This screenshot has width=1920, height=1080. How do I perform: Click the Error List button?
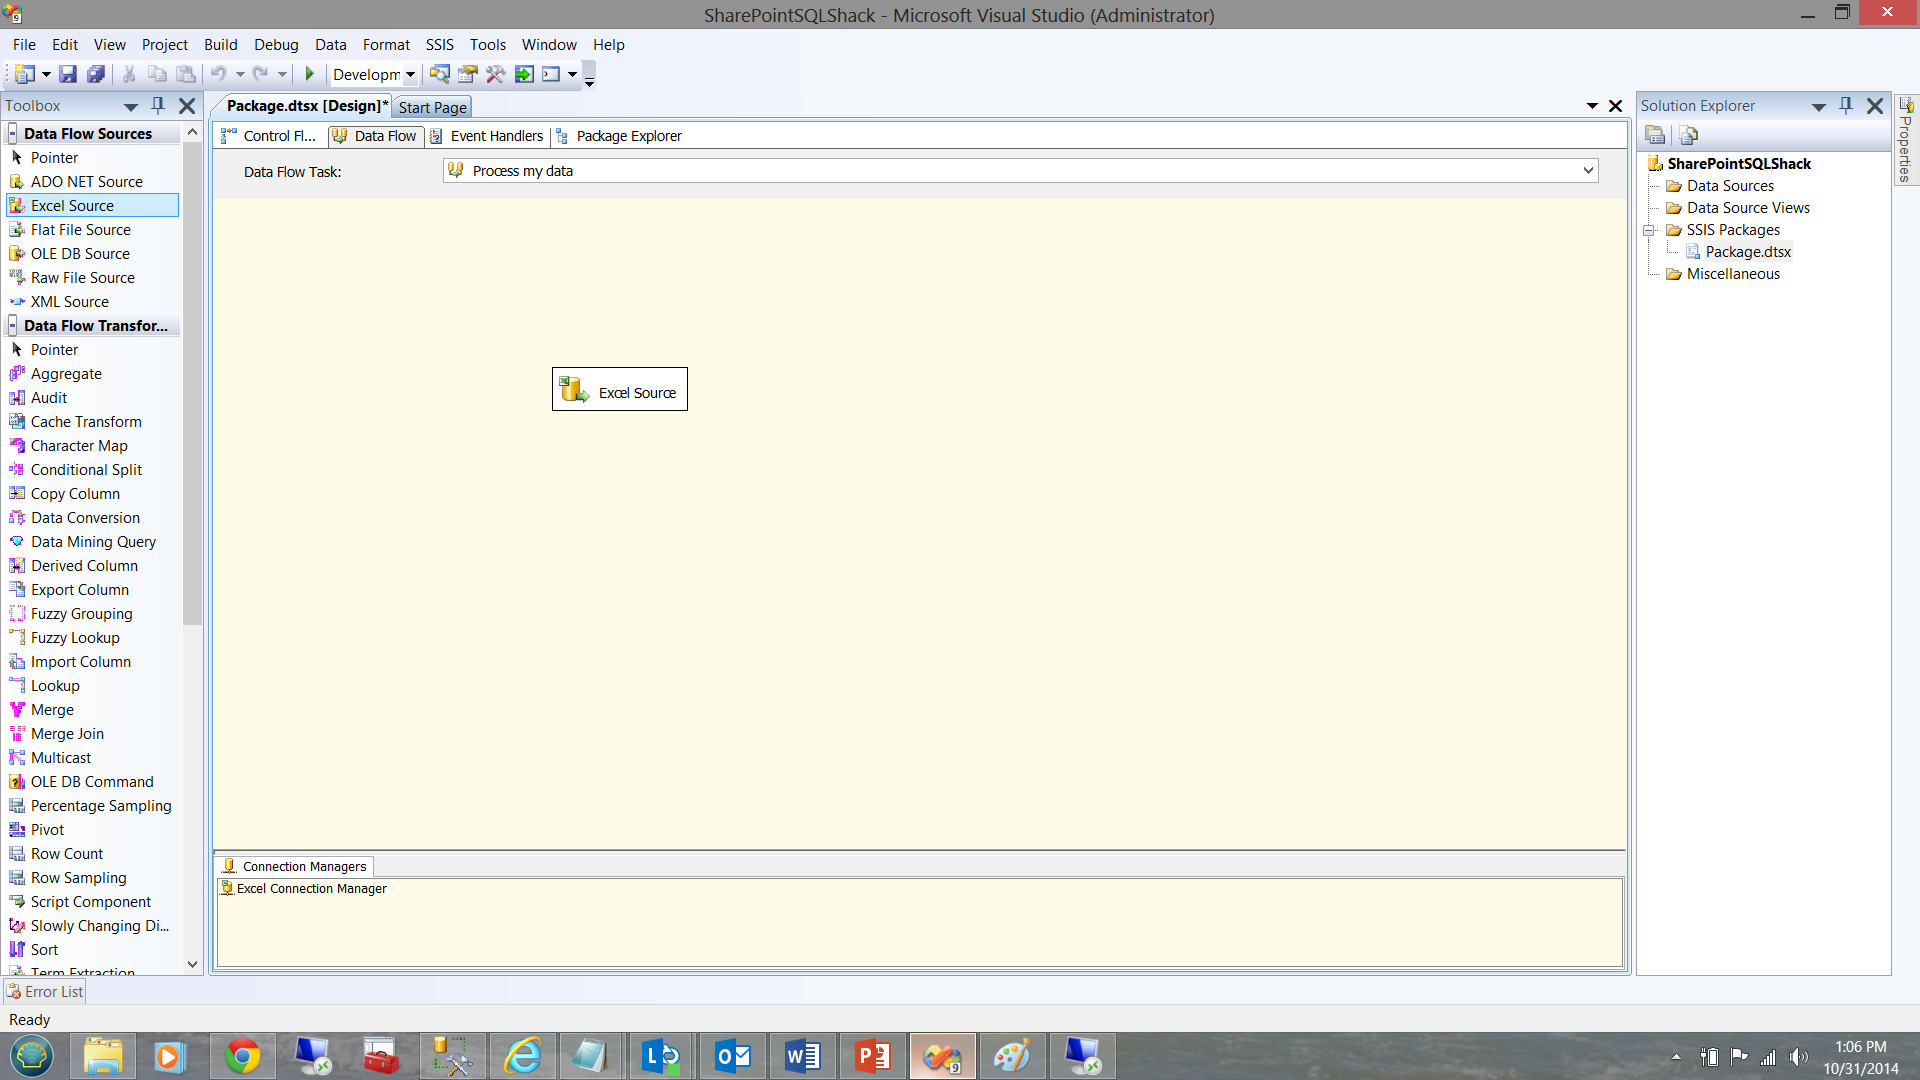coord(45,992)
